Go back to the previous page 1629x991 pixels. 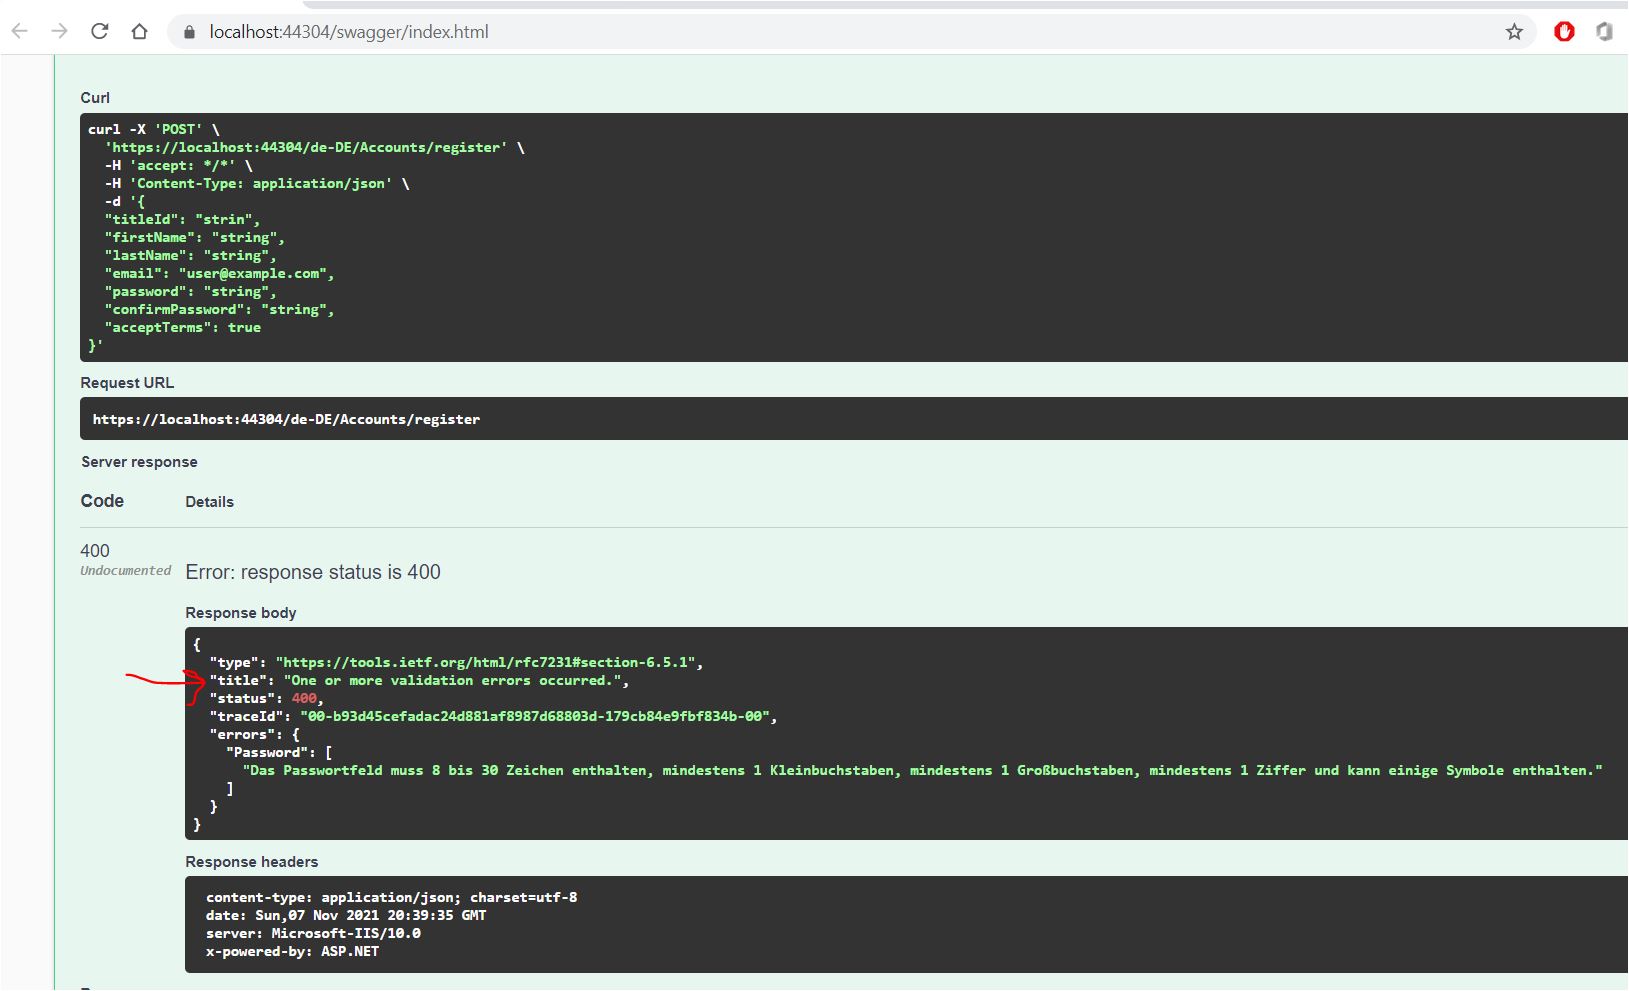pyautogui.click(x=20, y=32)
